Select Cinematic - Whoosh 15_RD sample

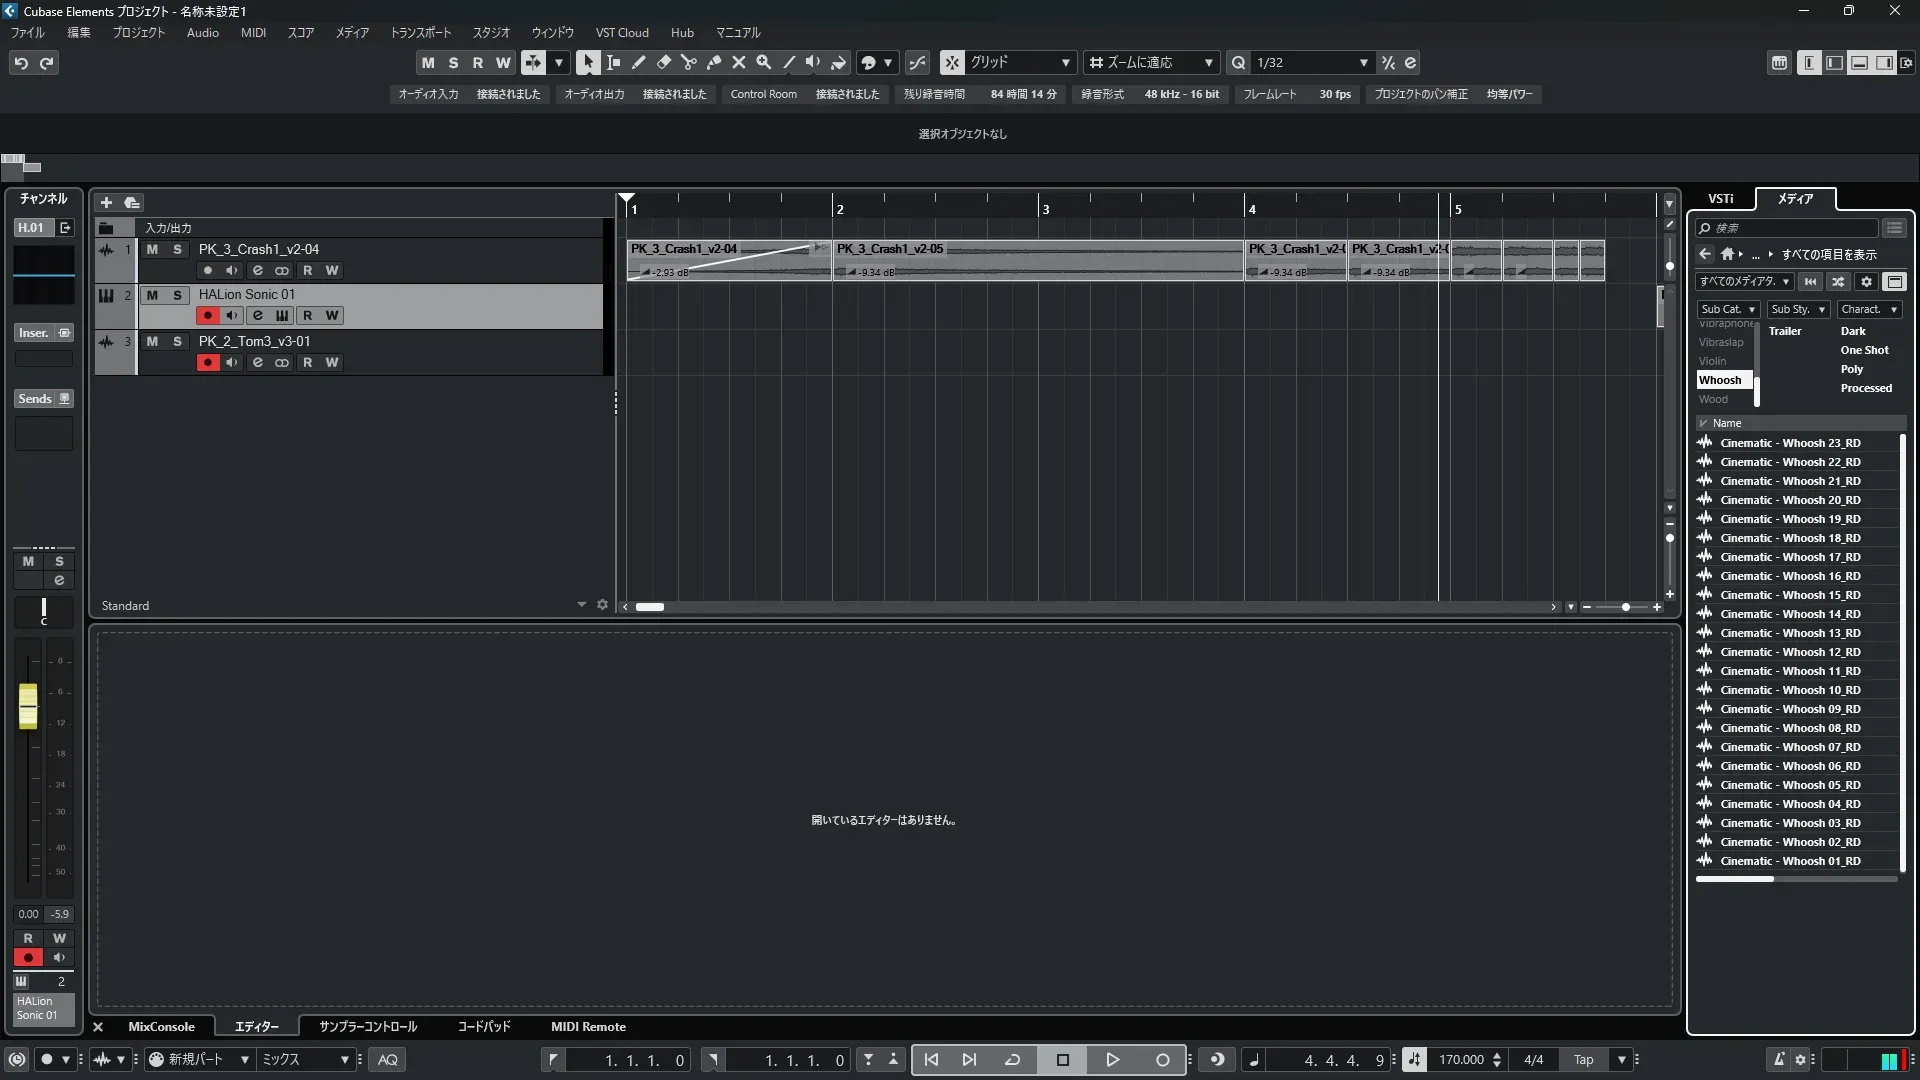(1789, 595)
